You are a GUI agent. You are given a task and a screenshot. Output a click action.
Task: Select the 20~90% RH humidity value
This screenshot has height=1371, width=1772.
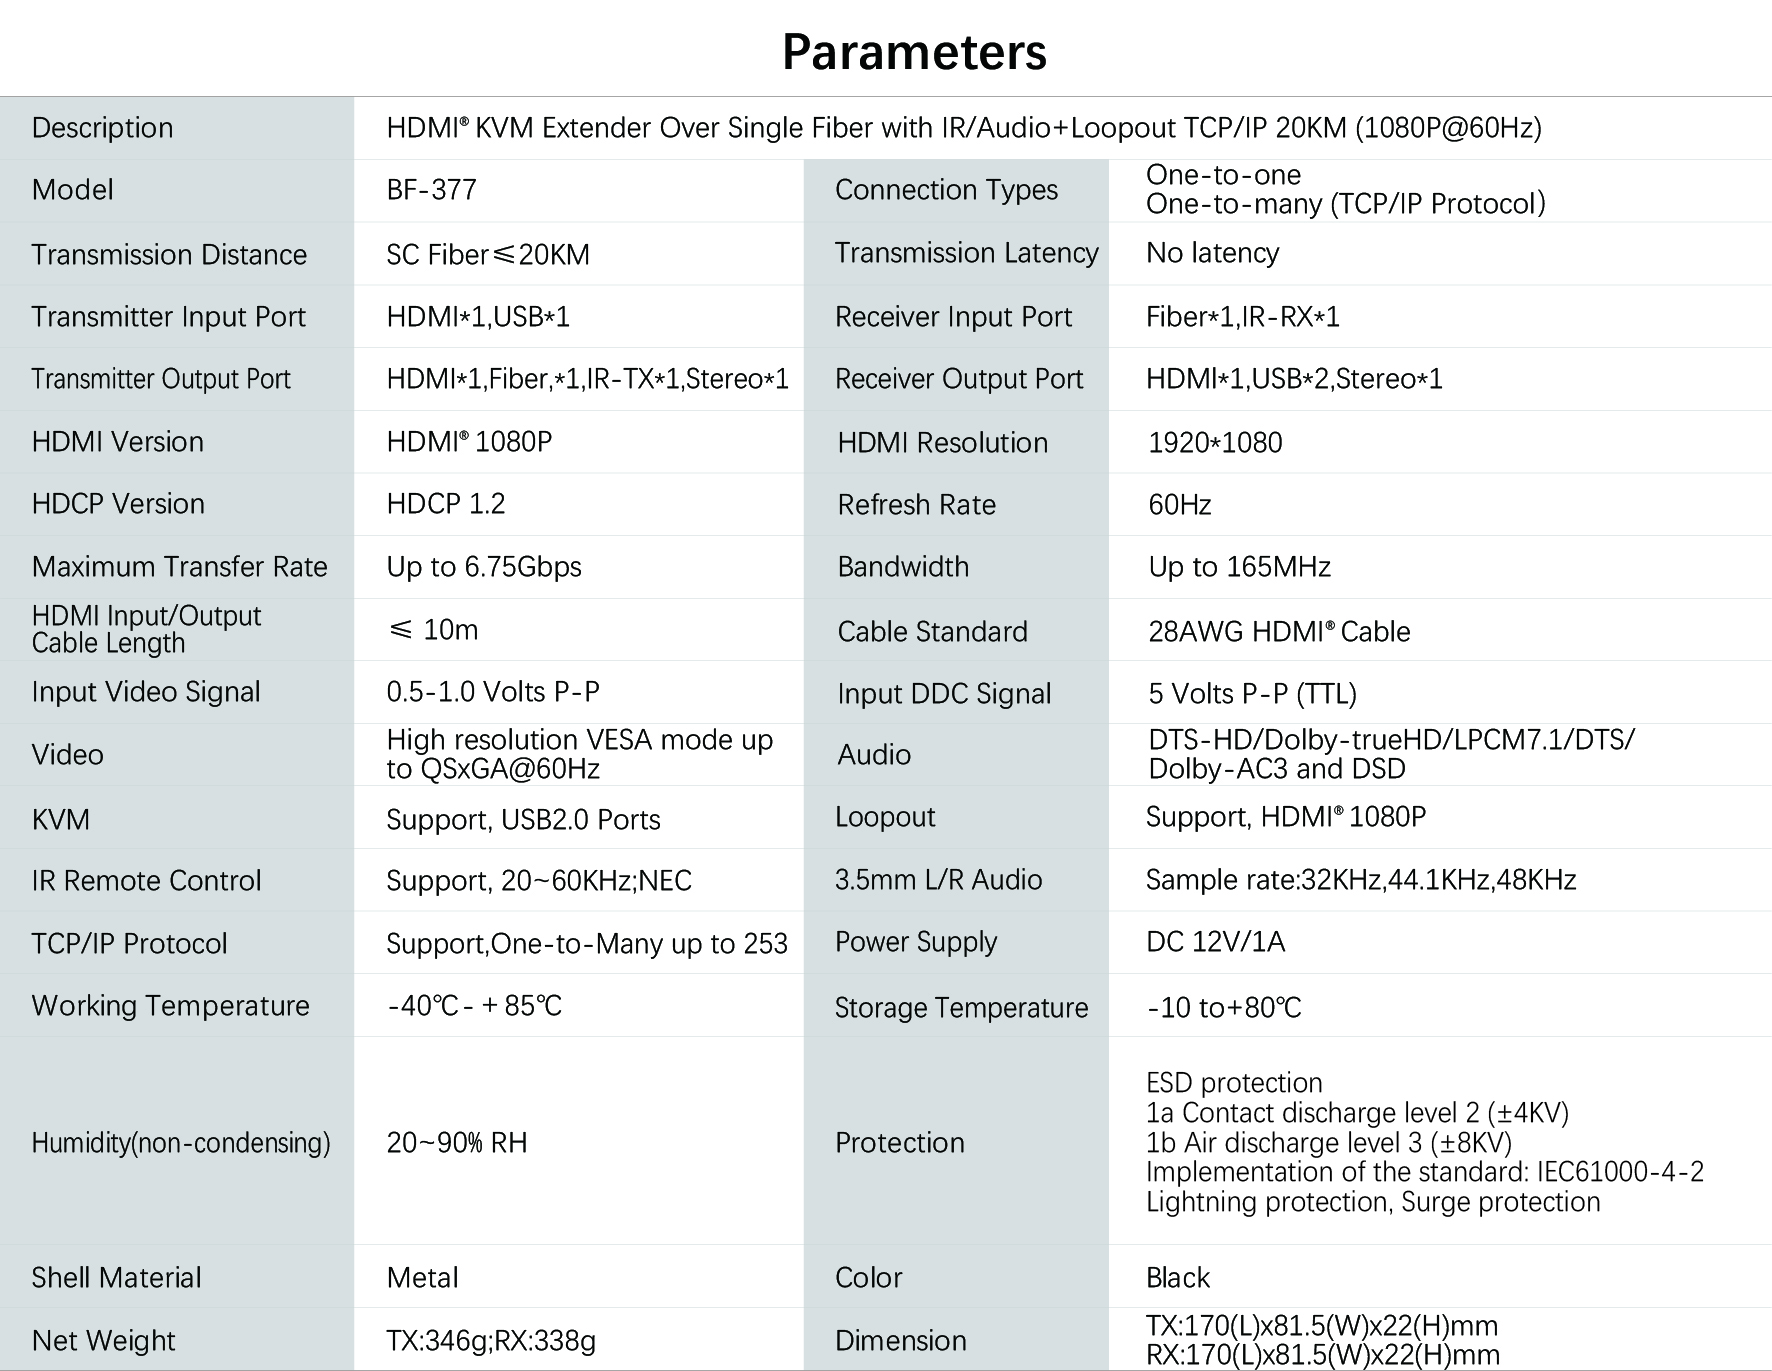[x=456, y=1143]
